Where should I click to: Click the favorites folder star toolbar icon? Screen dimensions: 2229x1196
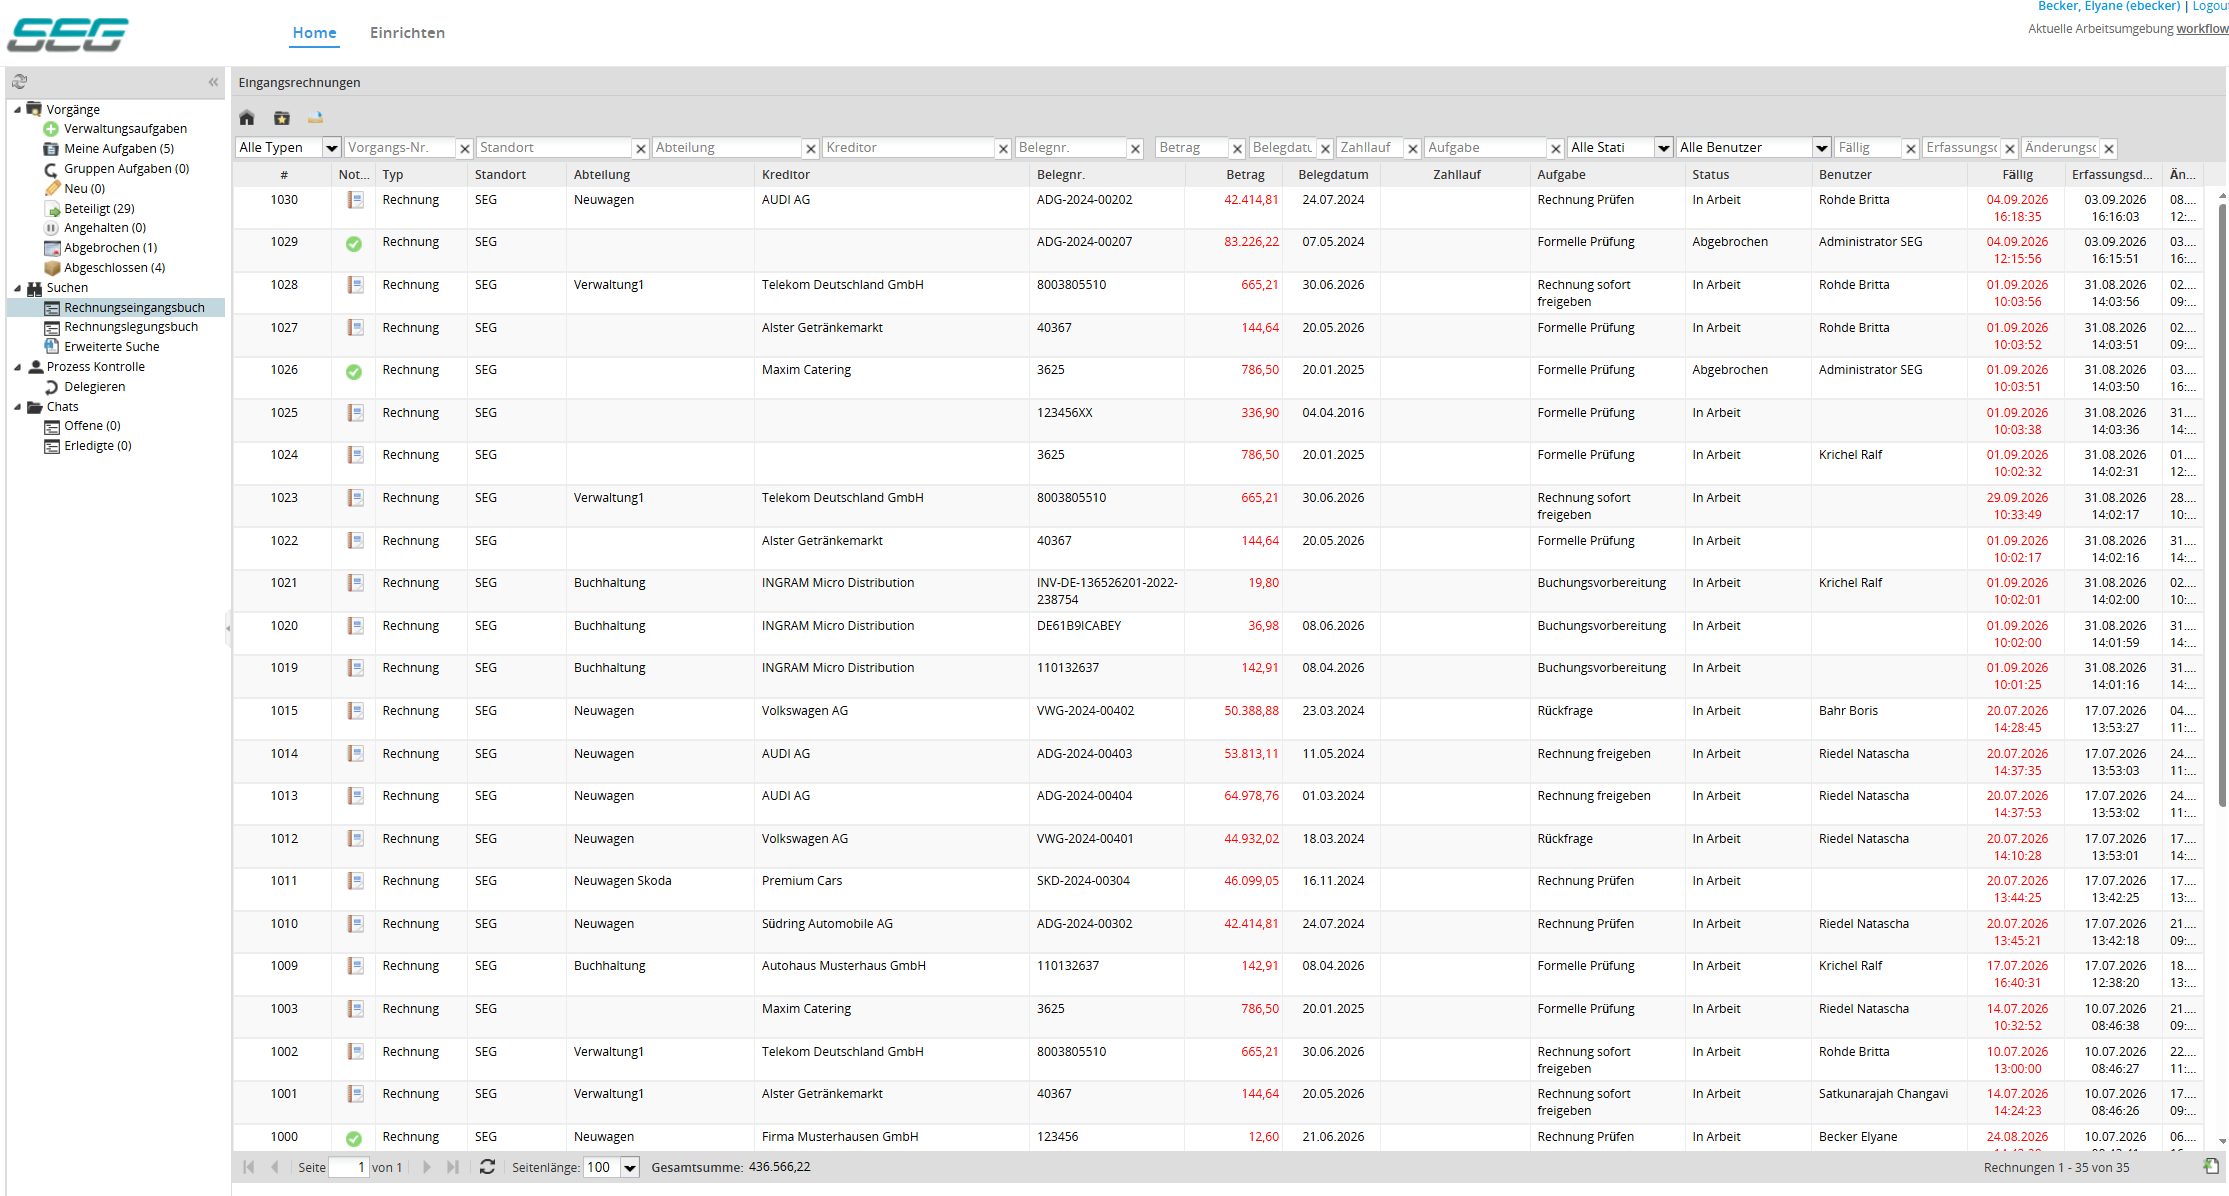coord(282,118)
